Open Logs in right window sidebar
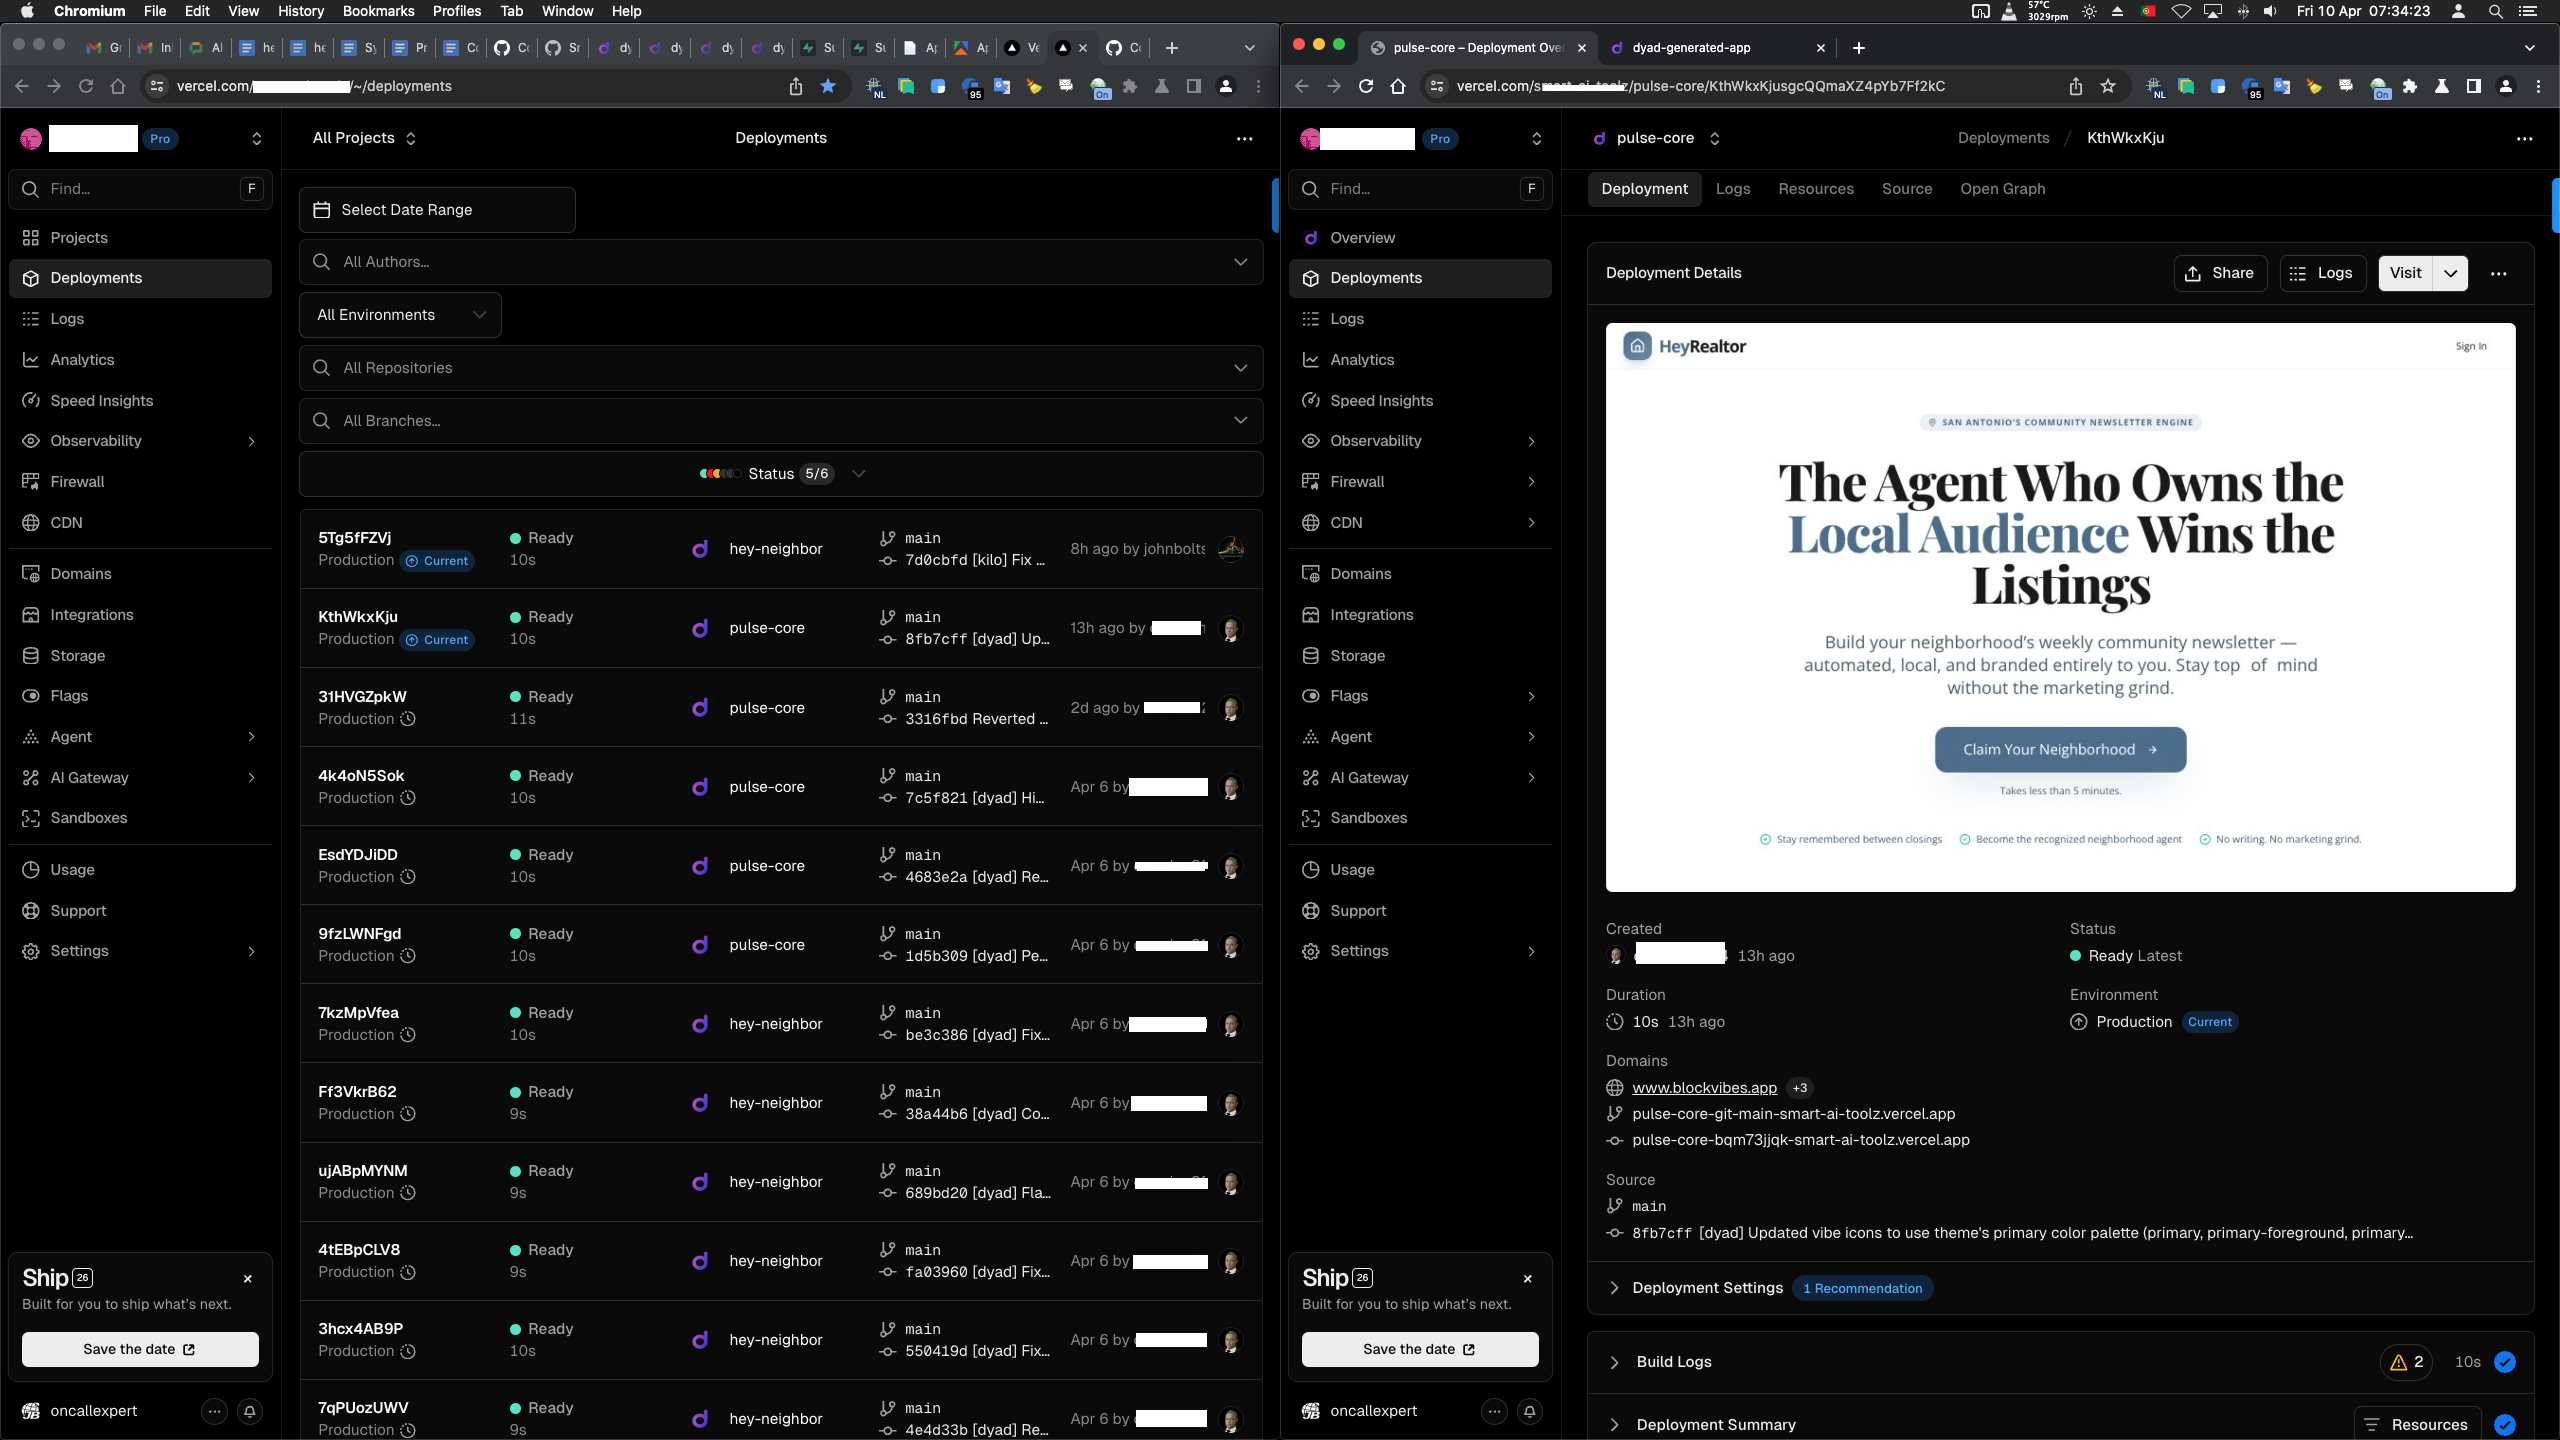The height and width of the screenshot is (1440, 2560). (x=1420, y=319)
